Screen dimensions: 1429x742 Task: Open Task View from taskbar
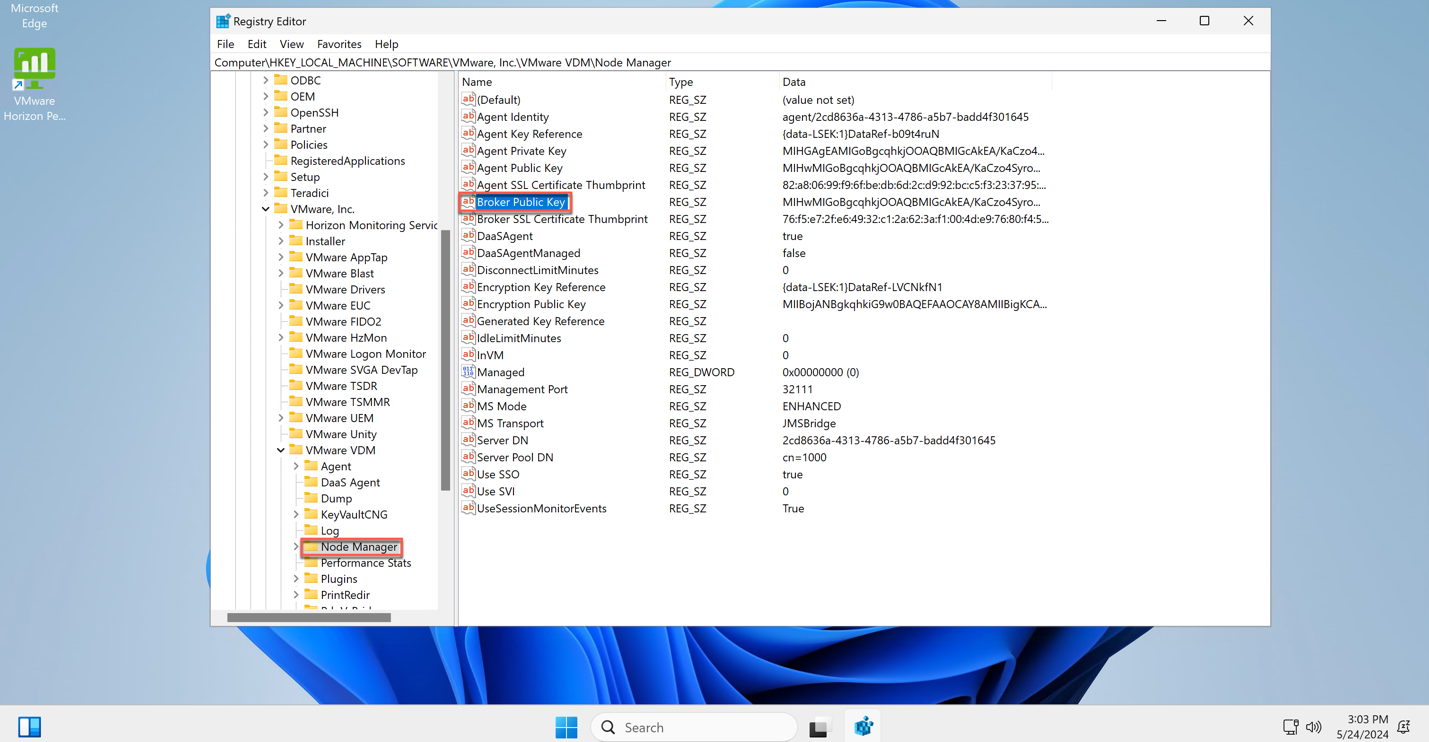point(819,727)
